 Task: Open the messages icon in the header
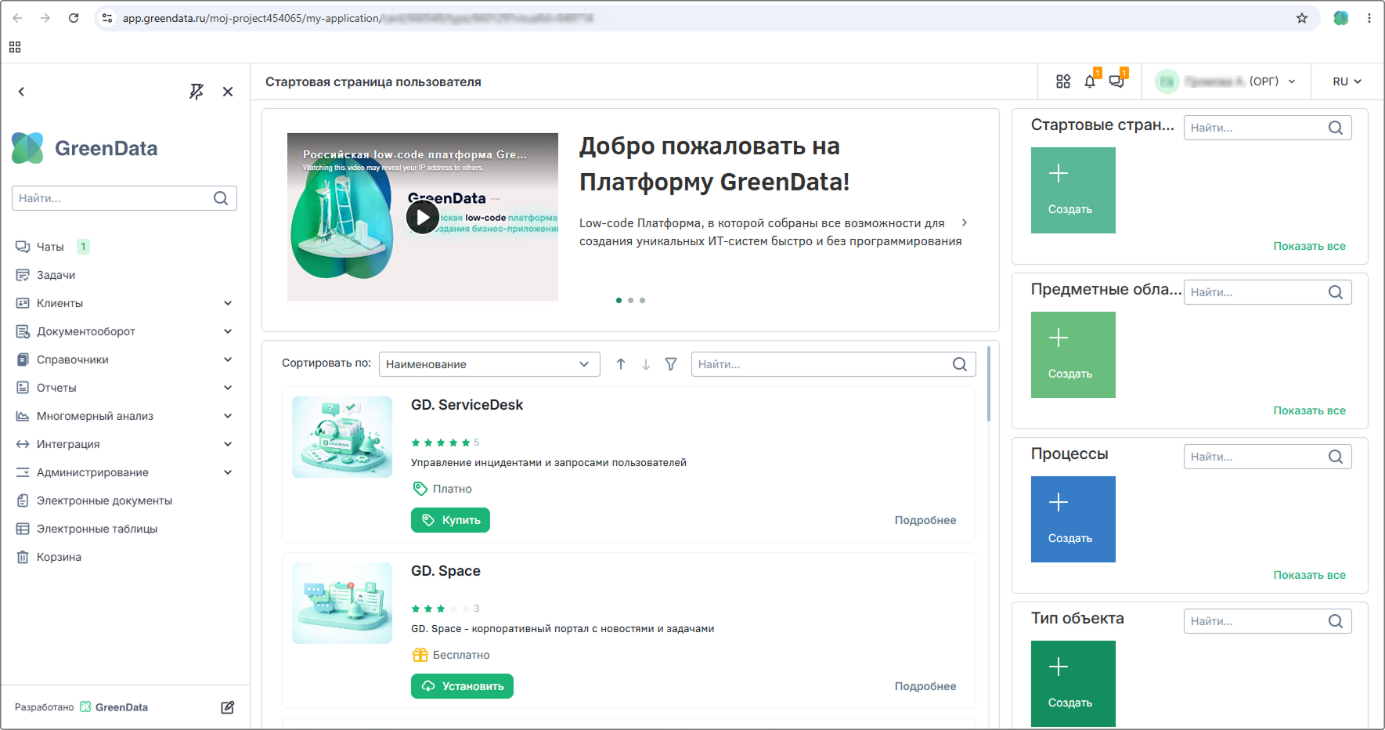click(1117, 81)
